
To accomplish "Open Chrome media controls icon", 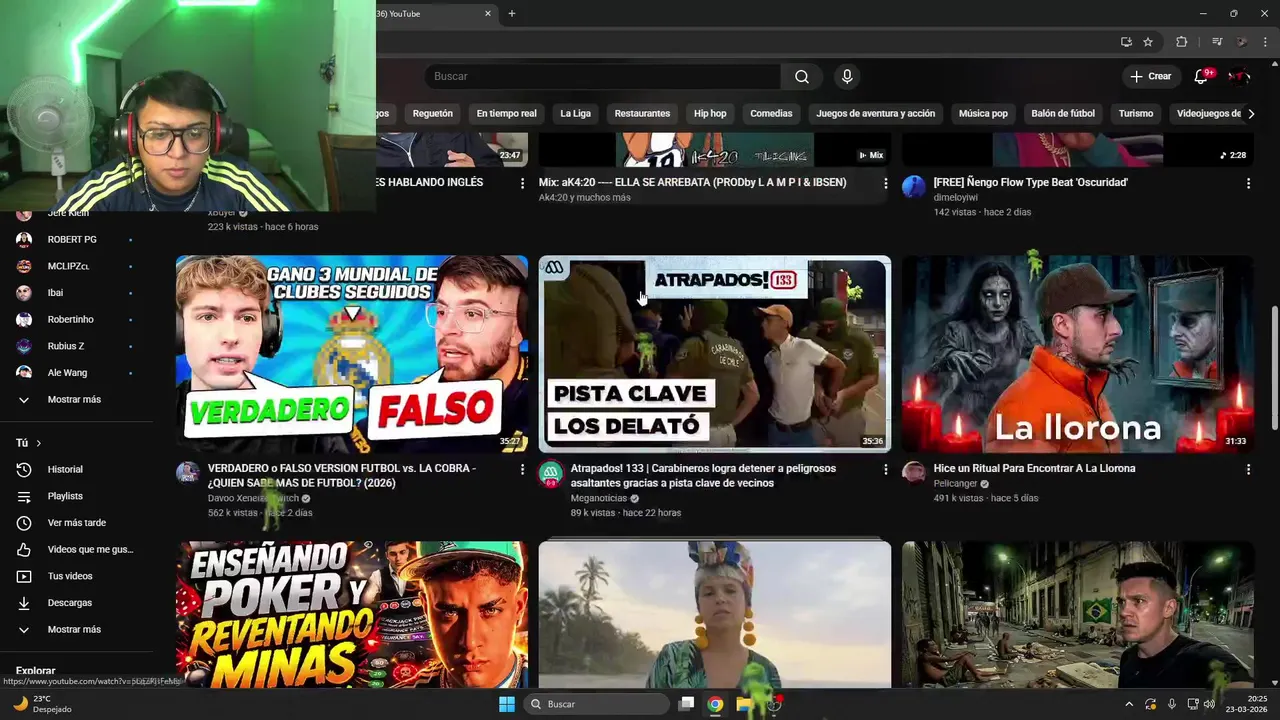I will [x=1216, y=42].
